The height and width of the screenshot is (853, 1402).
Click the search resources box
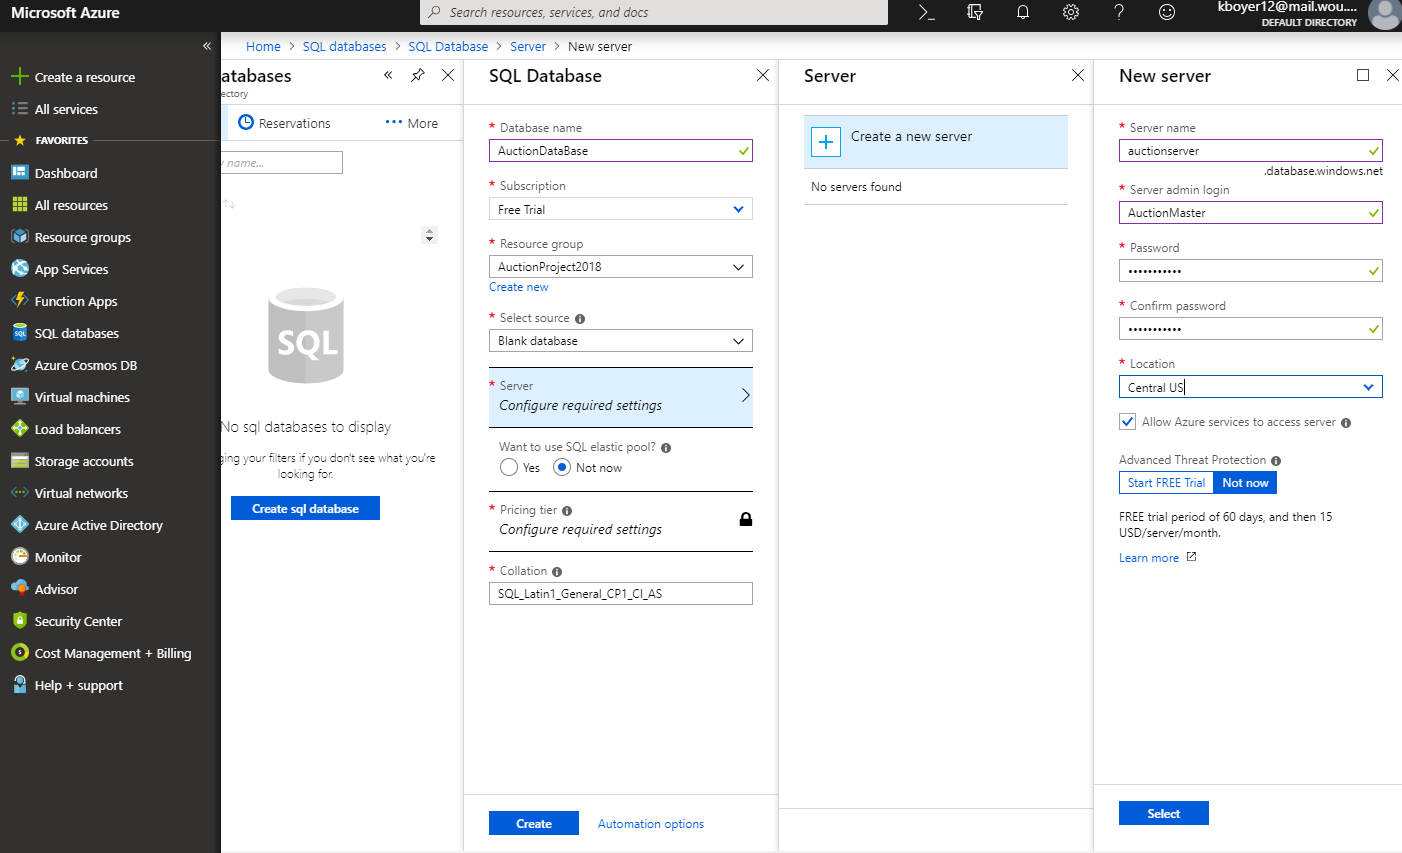pos(654,12)
